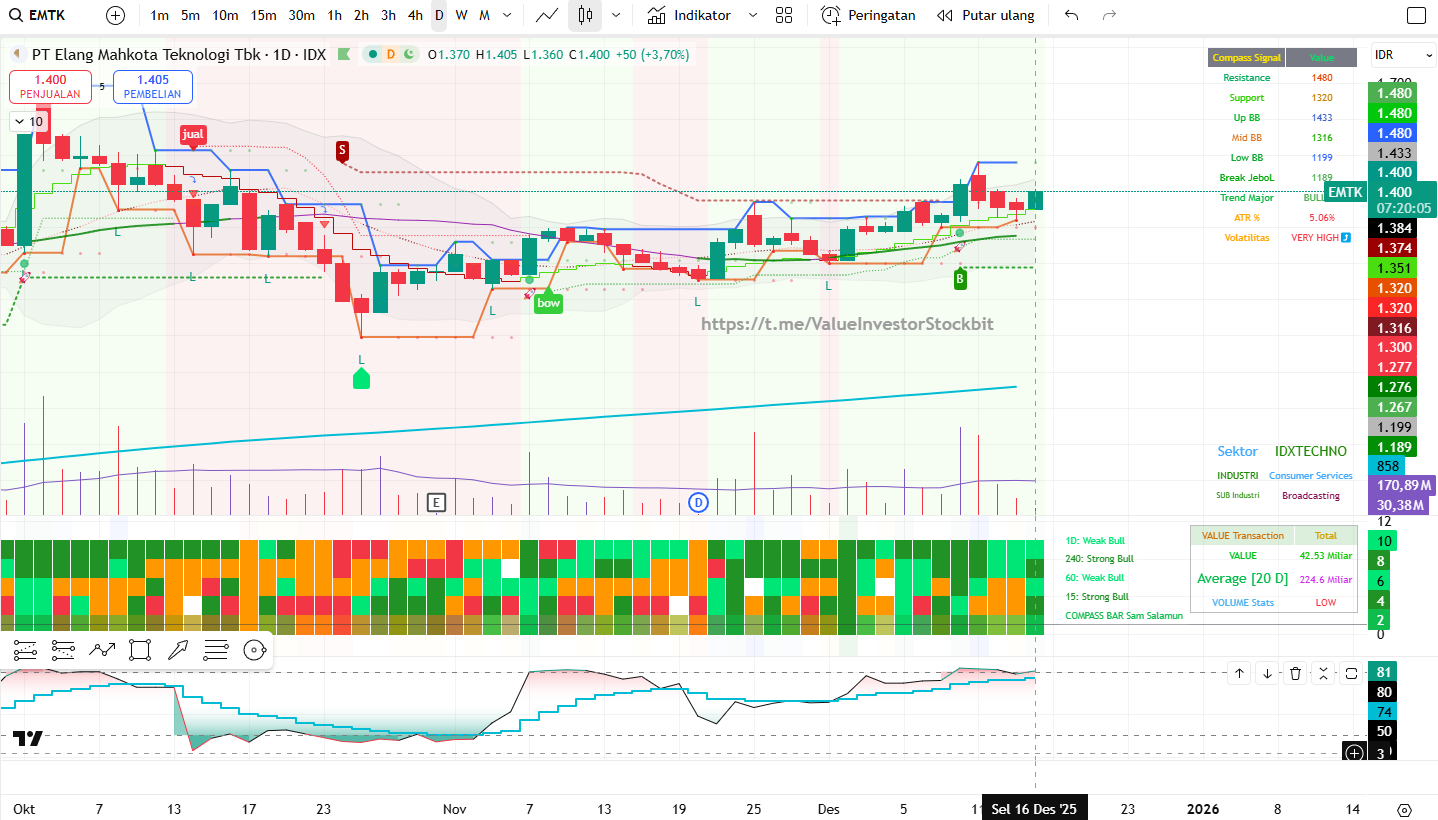Click the green bow signal label

(548, 303)
